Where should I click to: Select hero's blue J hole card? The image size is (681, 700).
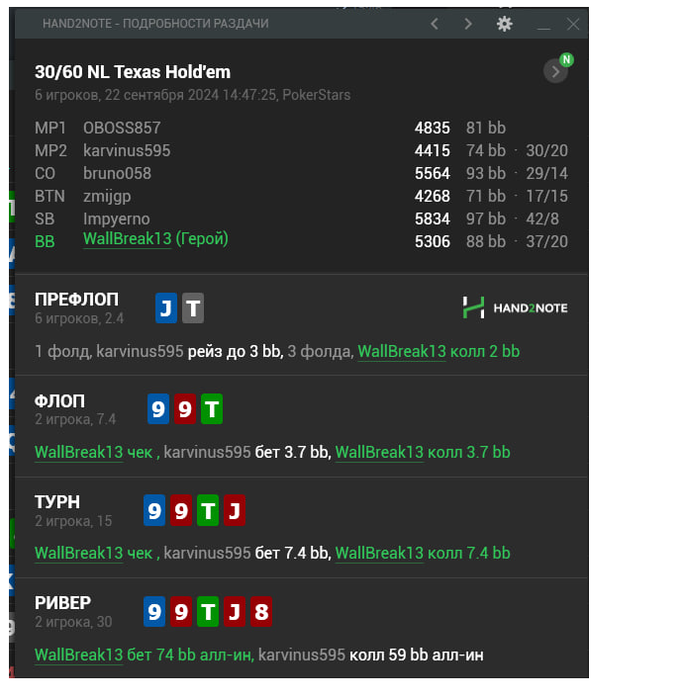[x=166, y=308]
